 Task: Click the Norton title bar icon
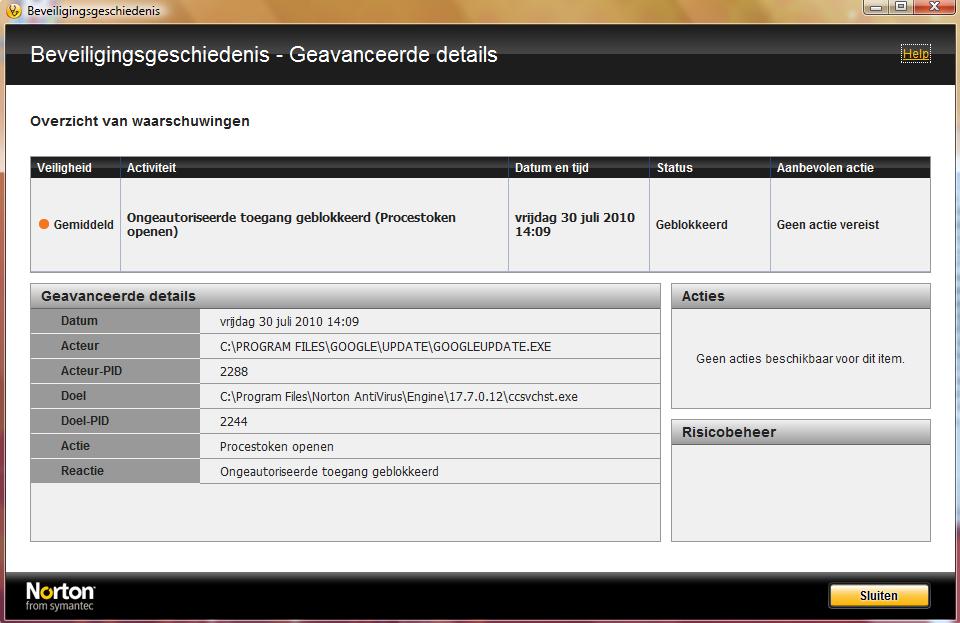click(x=13, y=10)
